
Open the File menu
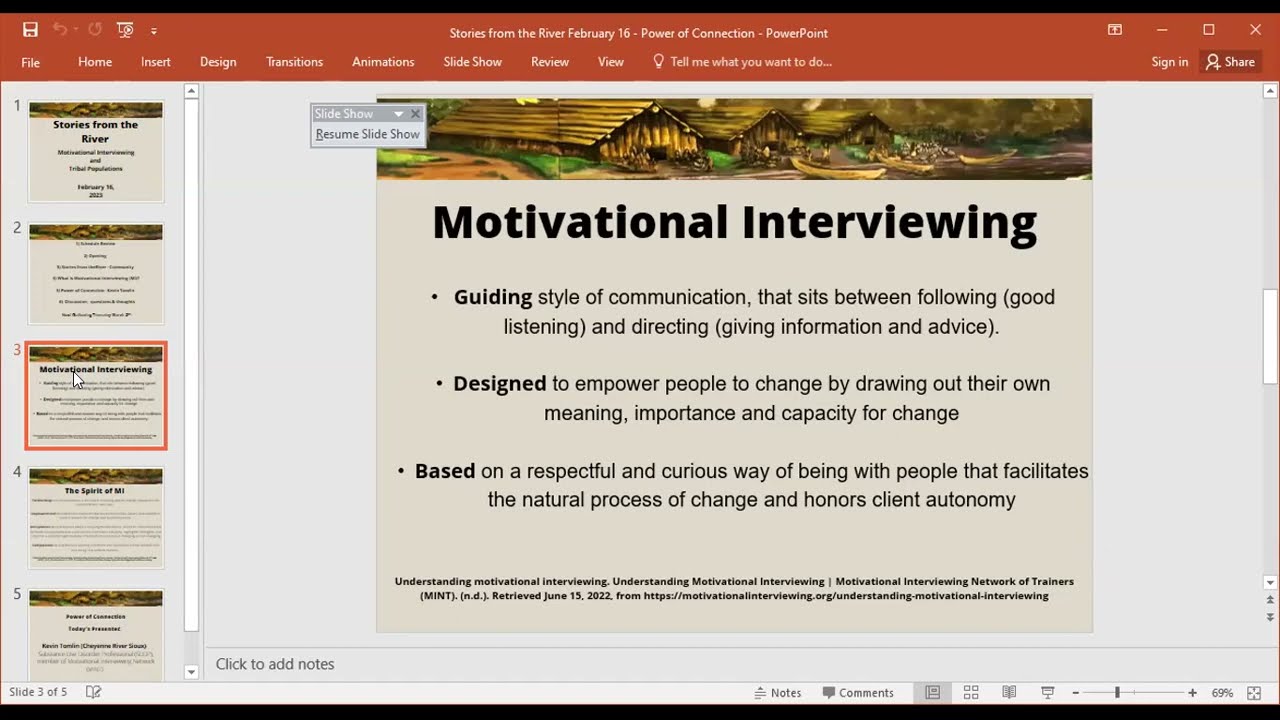[x=31, y=62]
